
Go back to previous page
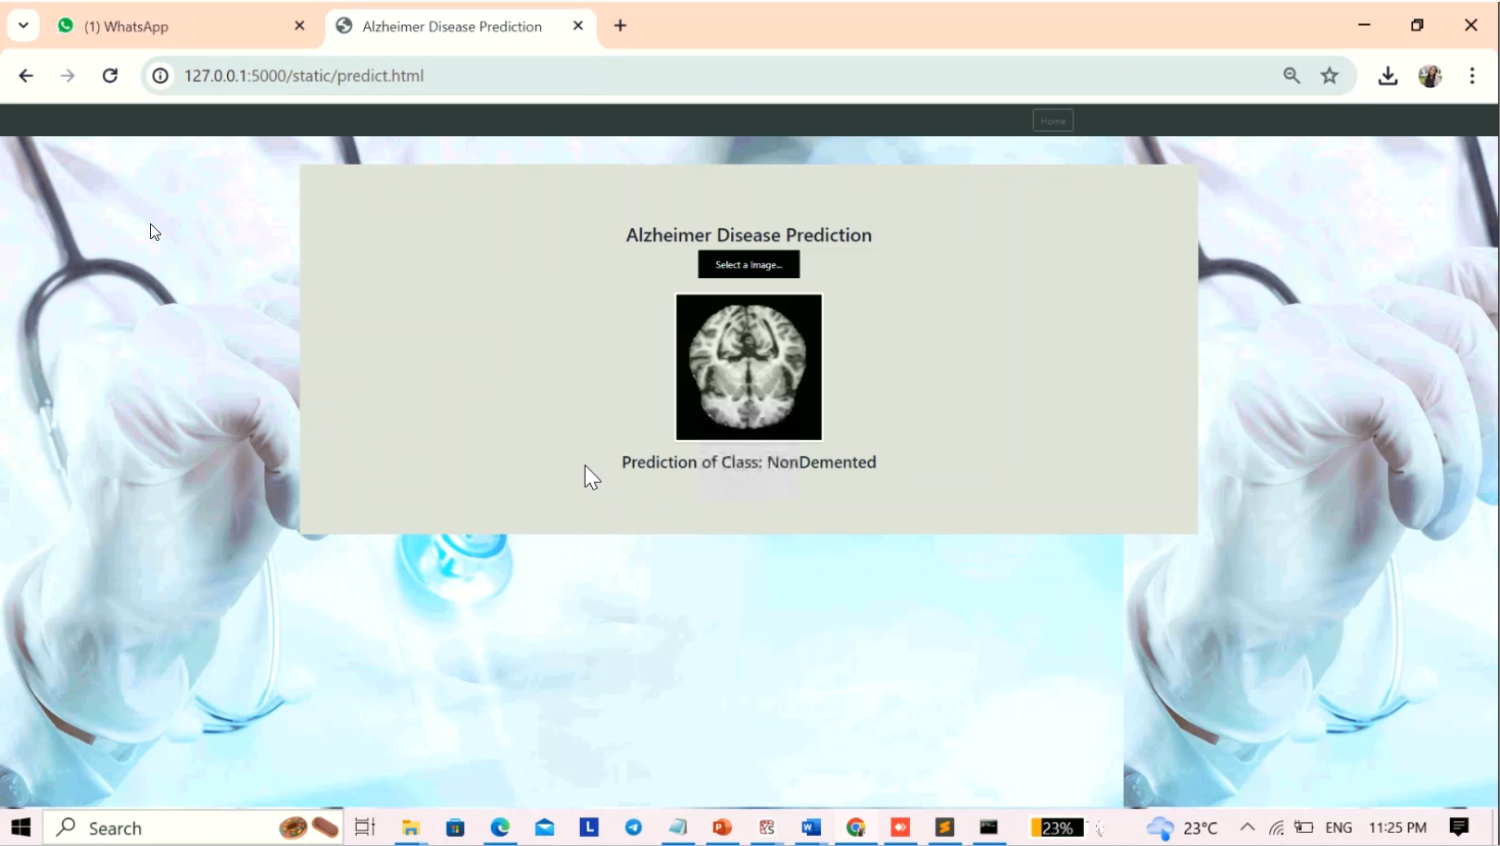[x=26, y=76]
